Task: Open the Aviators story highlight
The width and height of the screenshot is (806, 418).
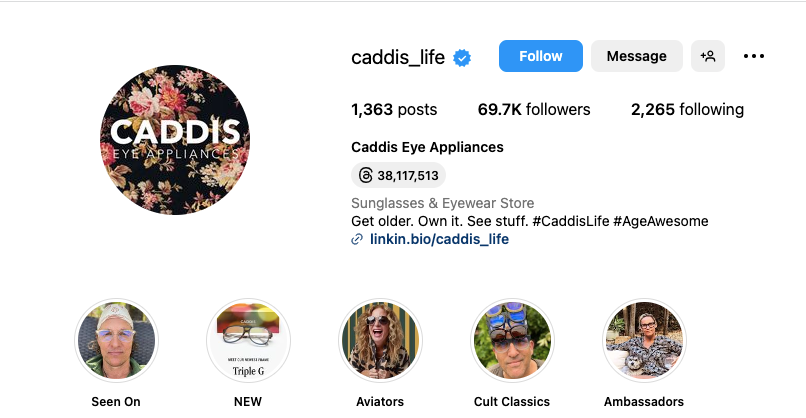Action: coord(380,340)
